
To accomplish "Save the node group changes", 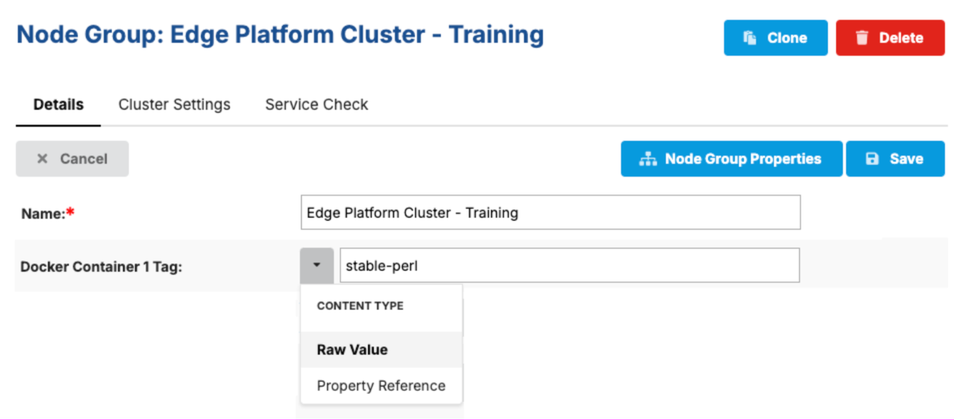I will click(895, 159).
